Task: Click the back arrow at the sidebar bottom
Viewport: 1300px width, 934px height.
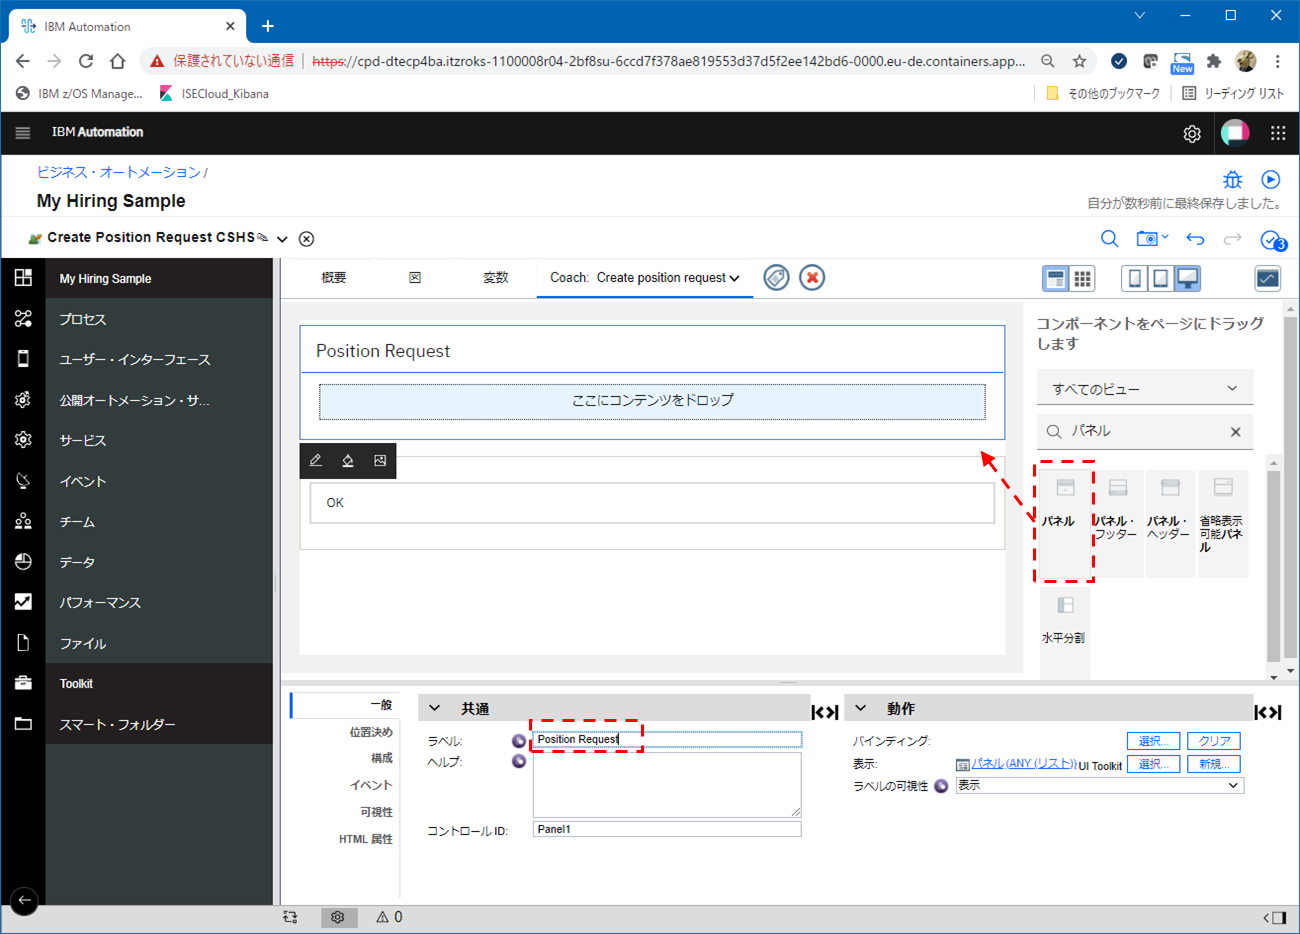Action: tap(24, 900)
